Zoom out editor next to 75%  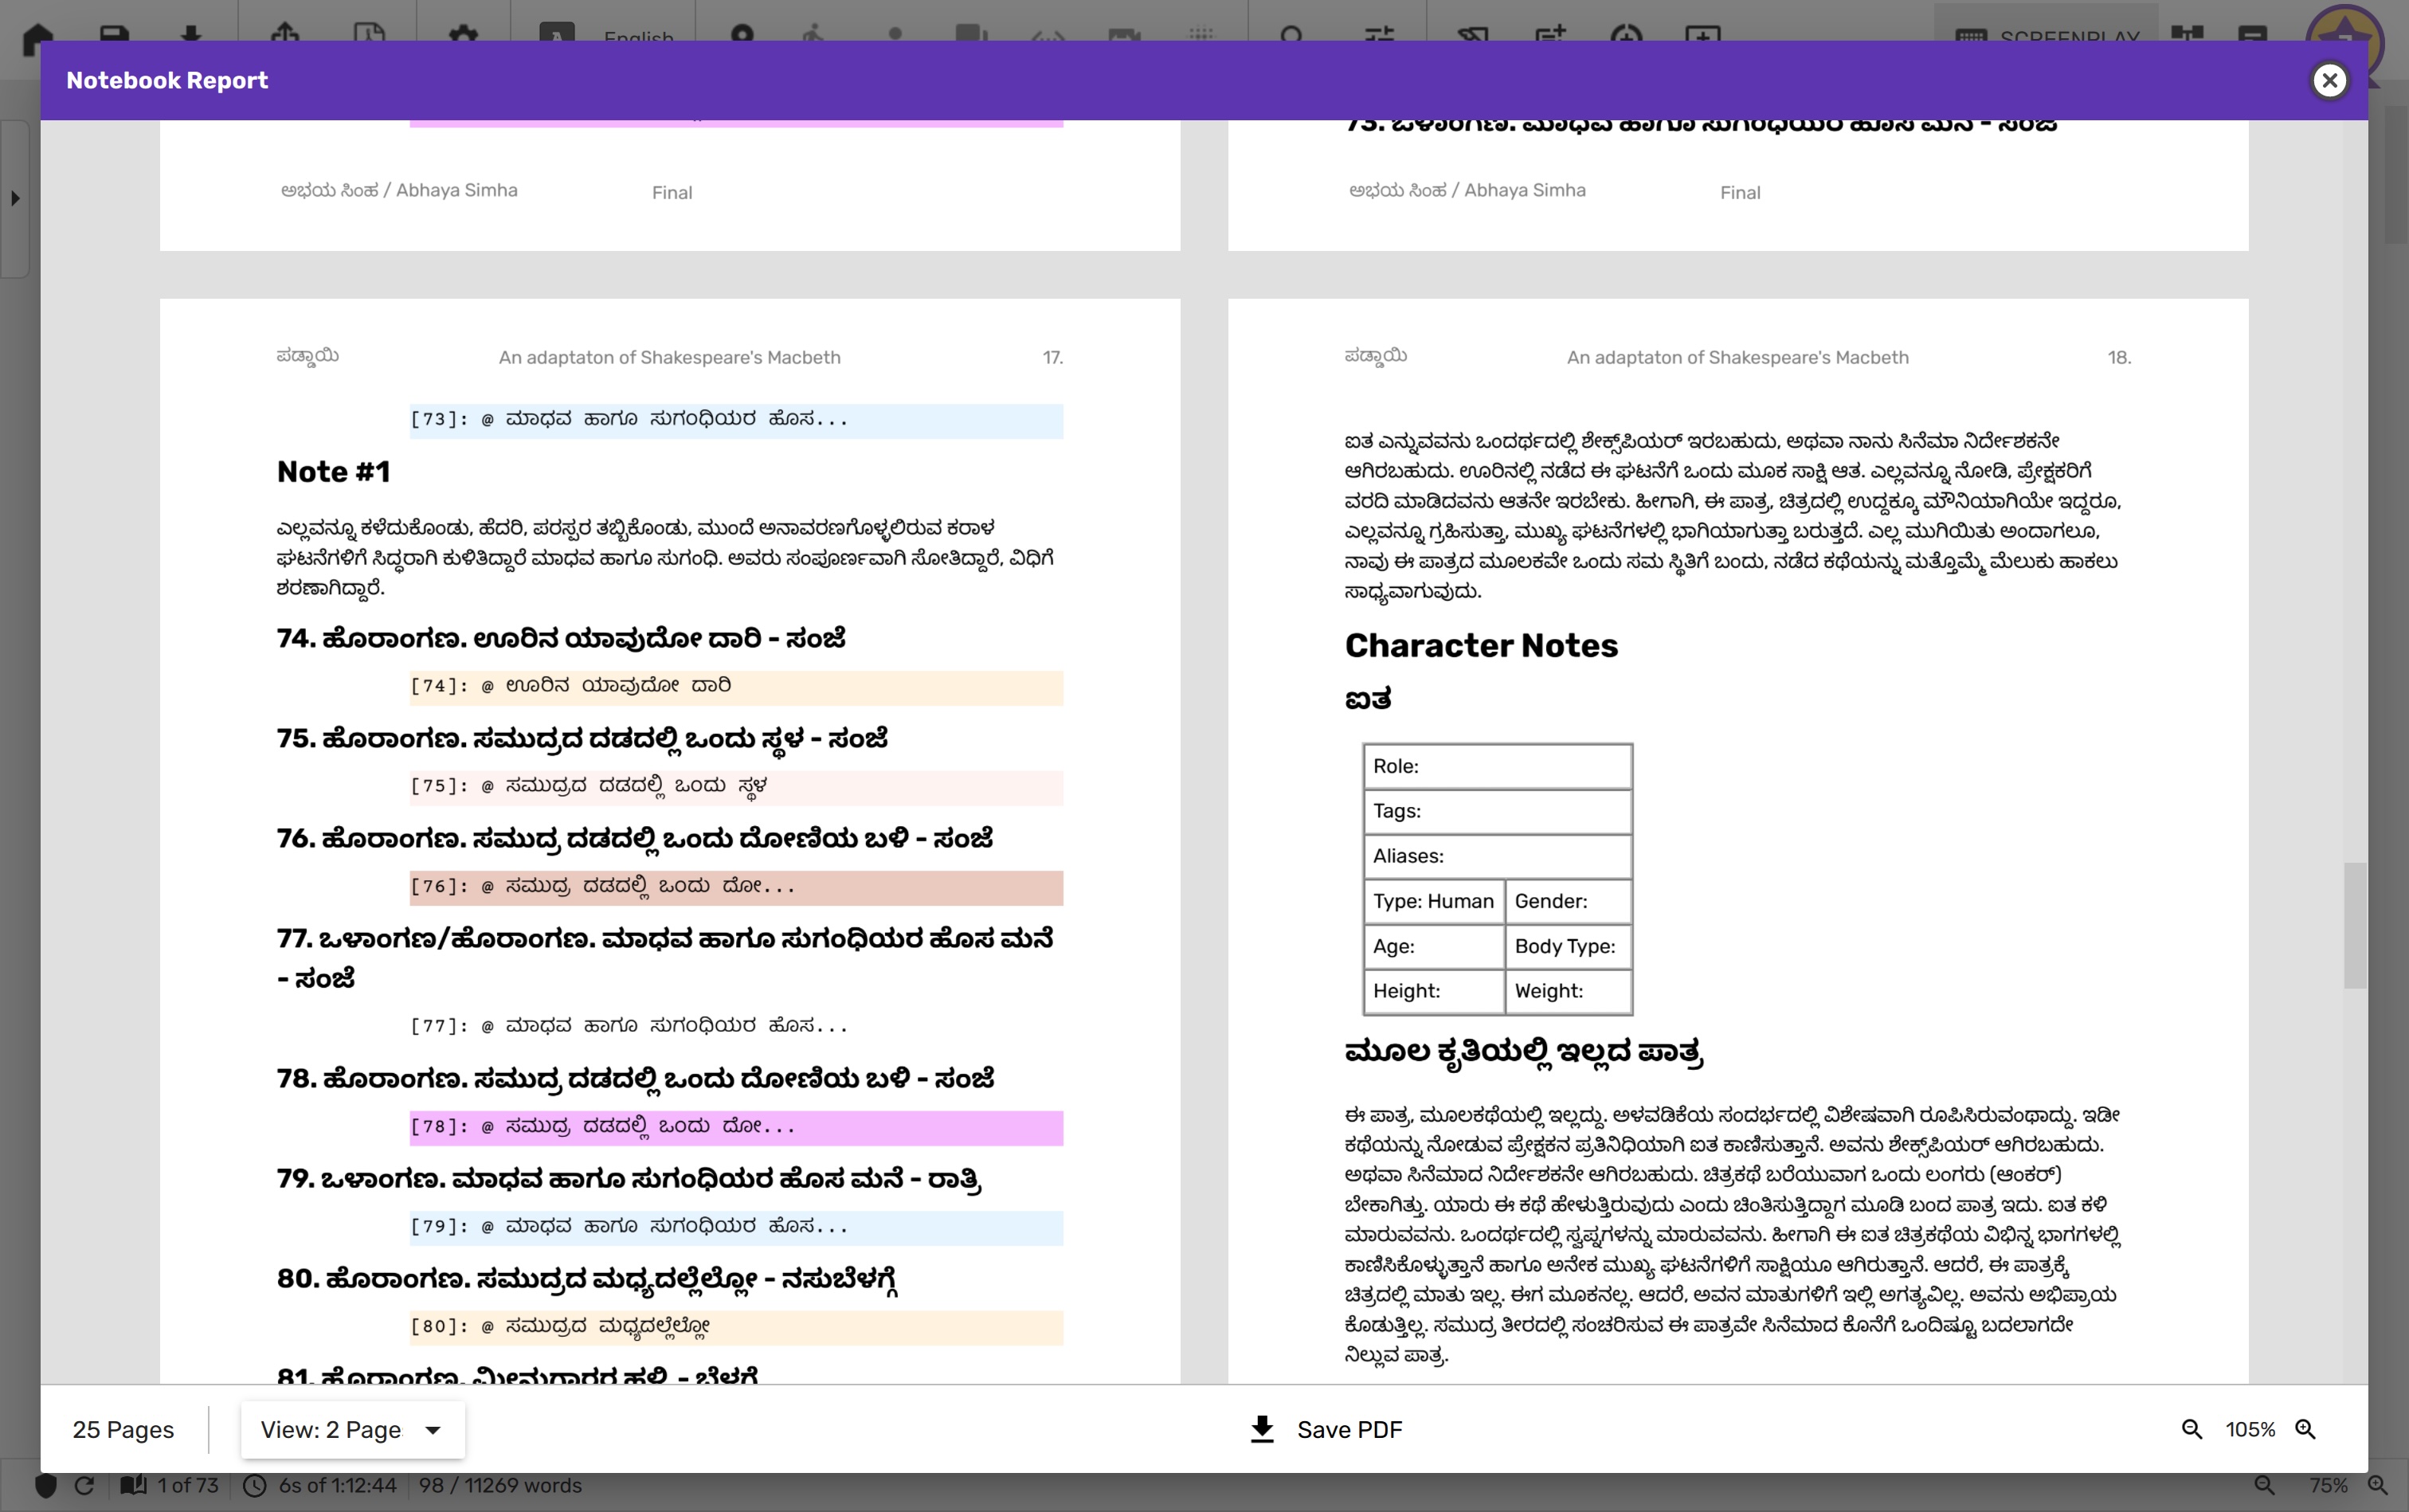point(2264,1485)
